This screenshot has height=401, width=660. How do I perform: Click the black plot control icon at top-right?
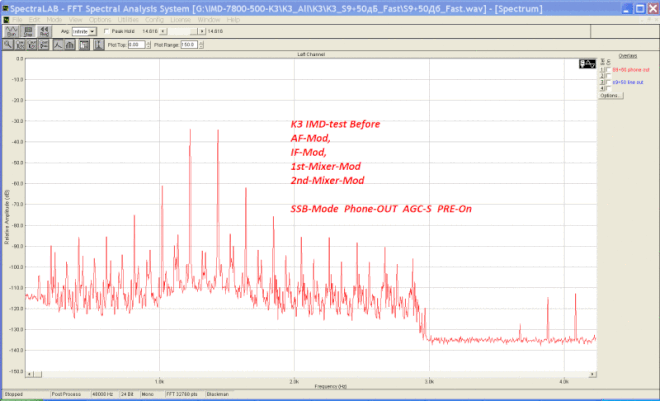[x=587, y=64]
